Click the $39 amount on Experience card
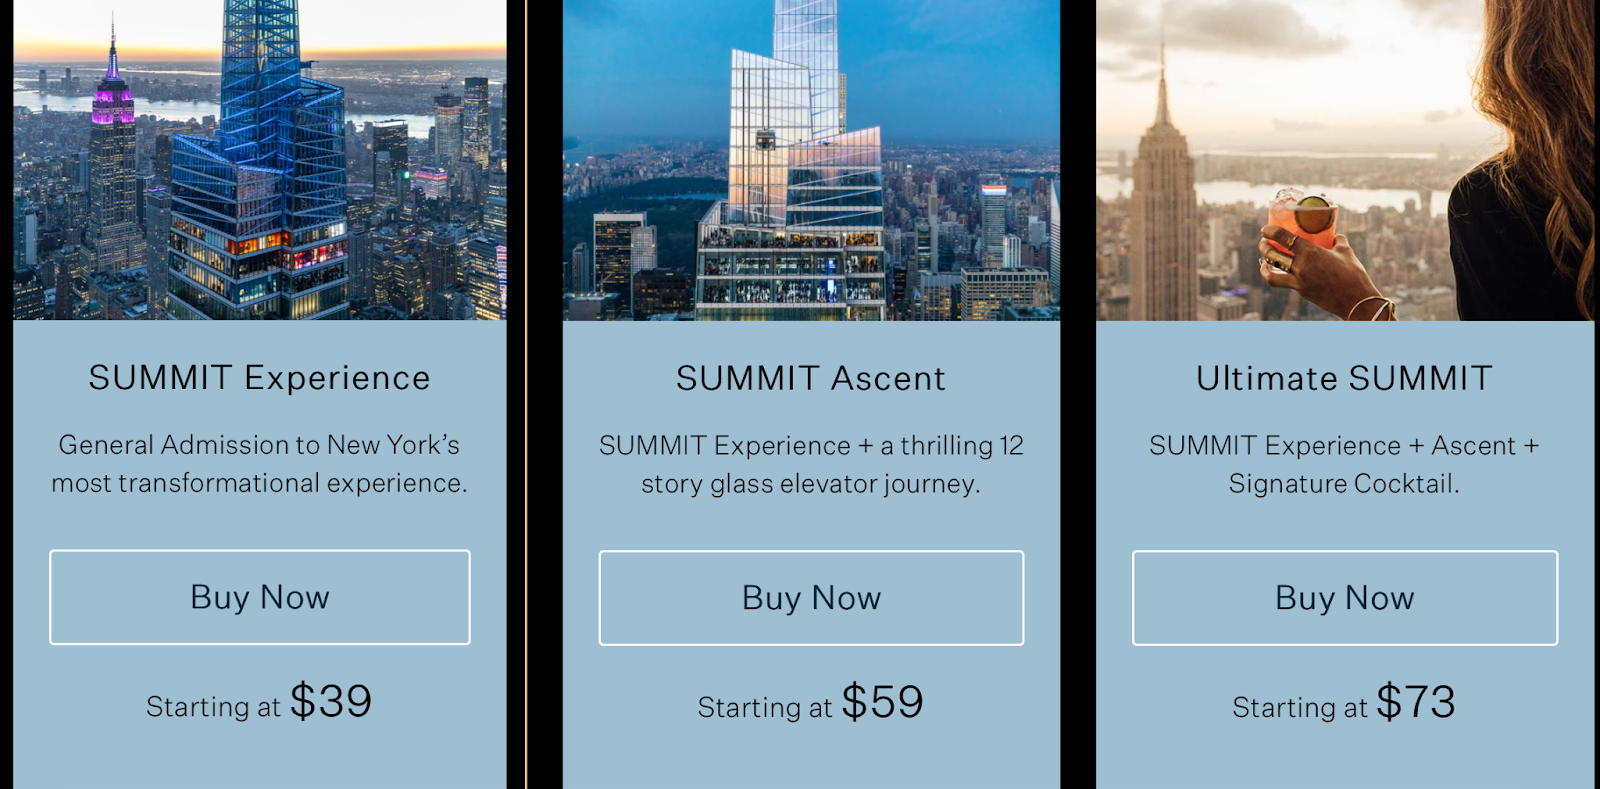Screen dimensions: 1600x789 click(331, 701)
